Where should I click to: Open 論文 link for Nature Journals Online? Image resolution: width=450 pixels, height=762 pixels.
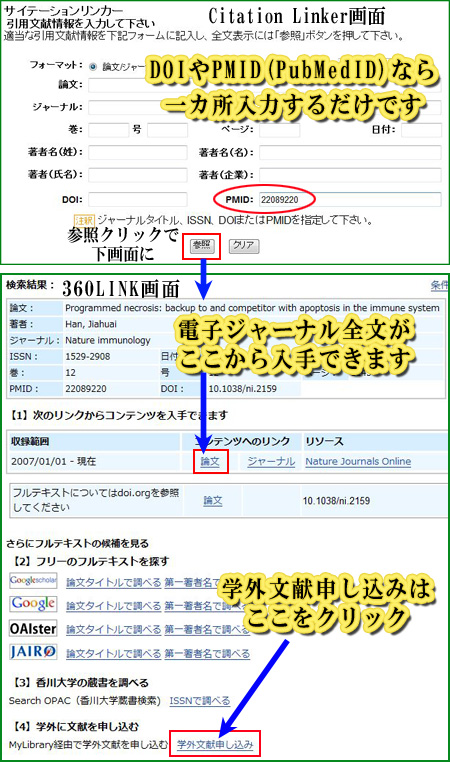tap(210, 461)
